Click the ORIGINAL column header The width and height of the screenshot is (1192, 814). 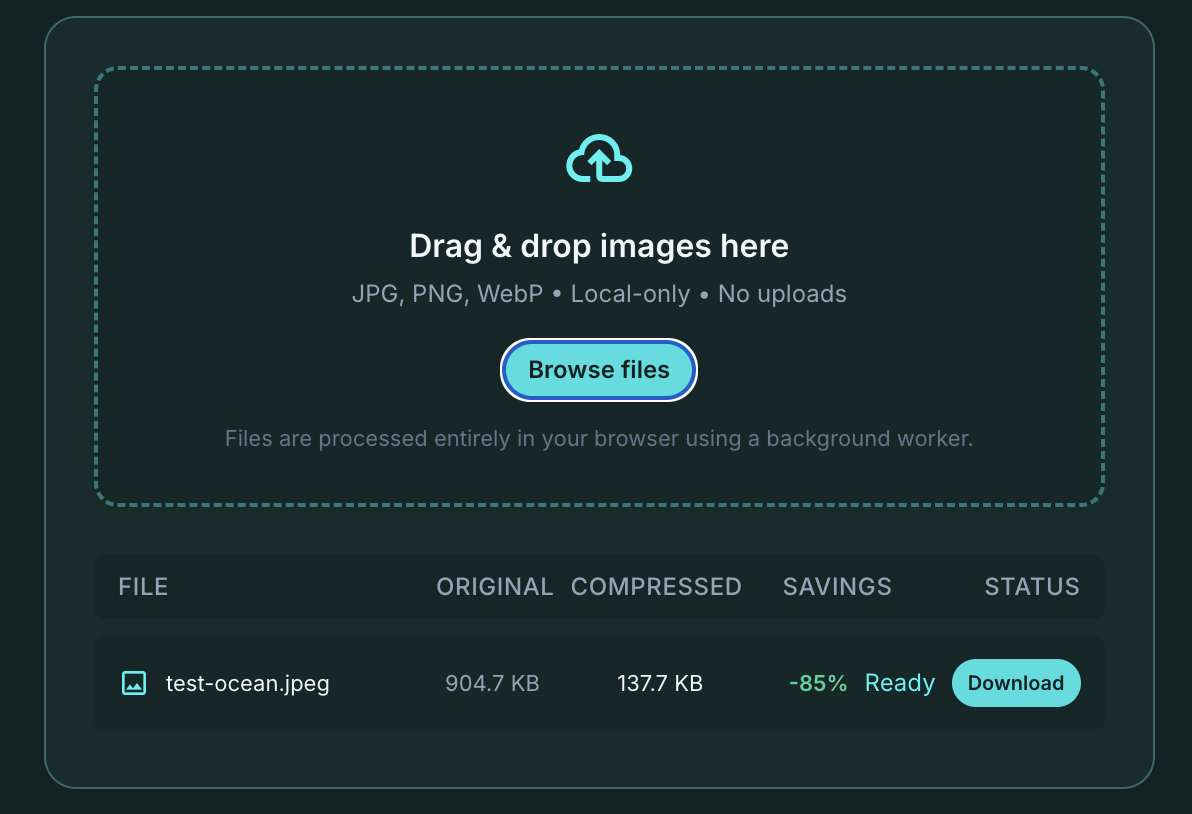(494, 587)
